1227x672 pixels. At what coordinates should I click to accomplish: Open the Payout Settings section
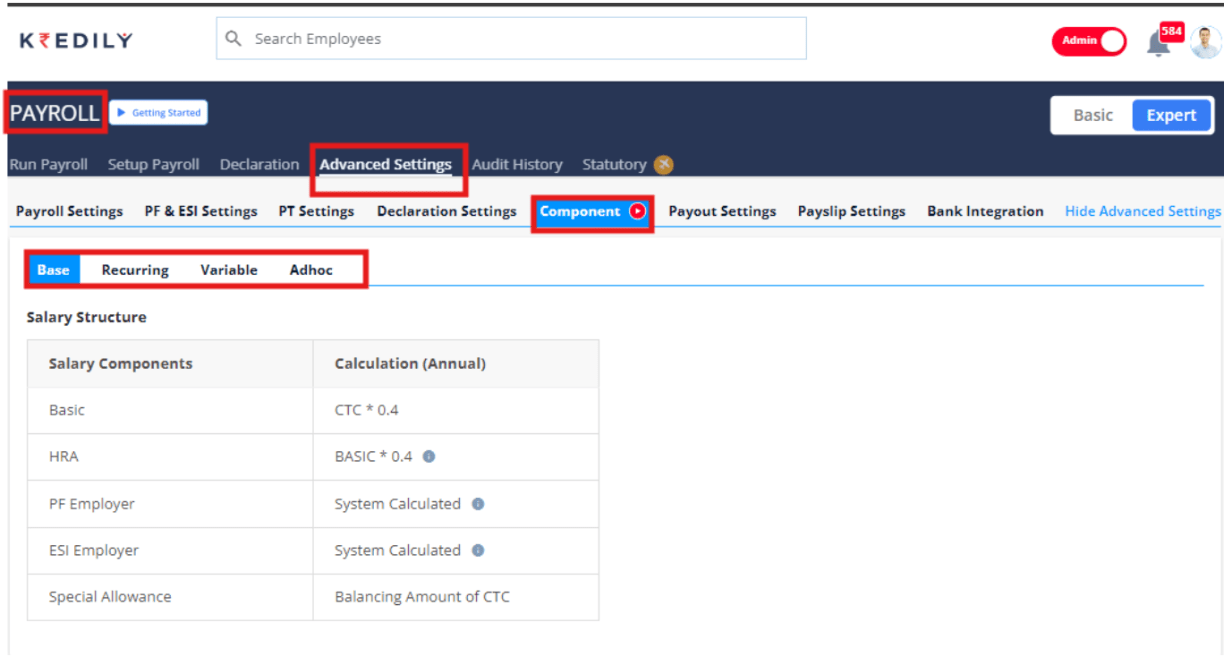pyautogui.click(x=722, y=211)
